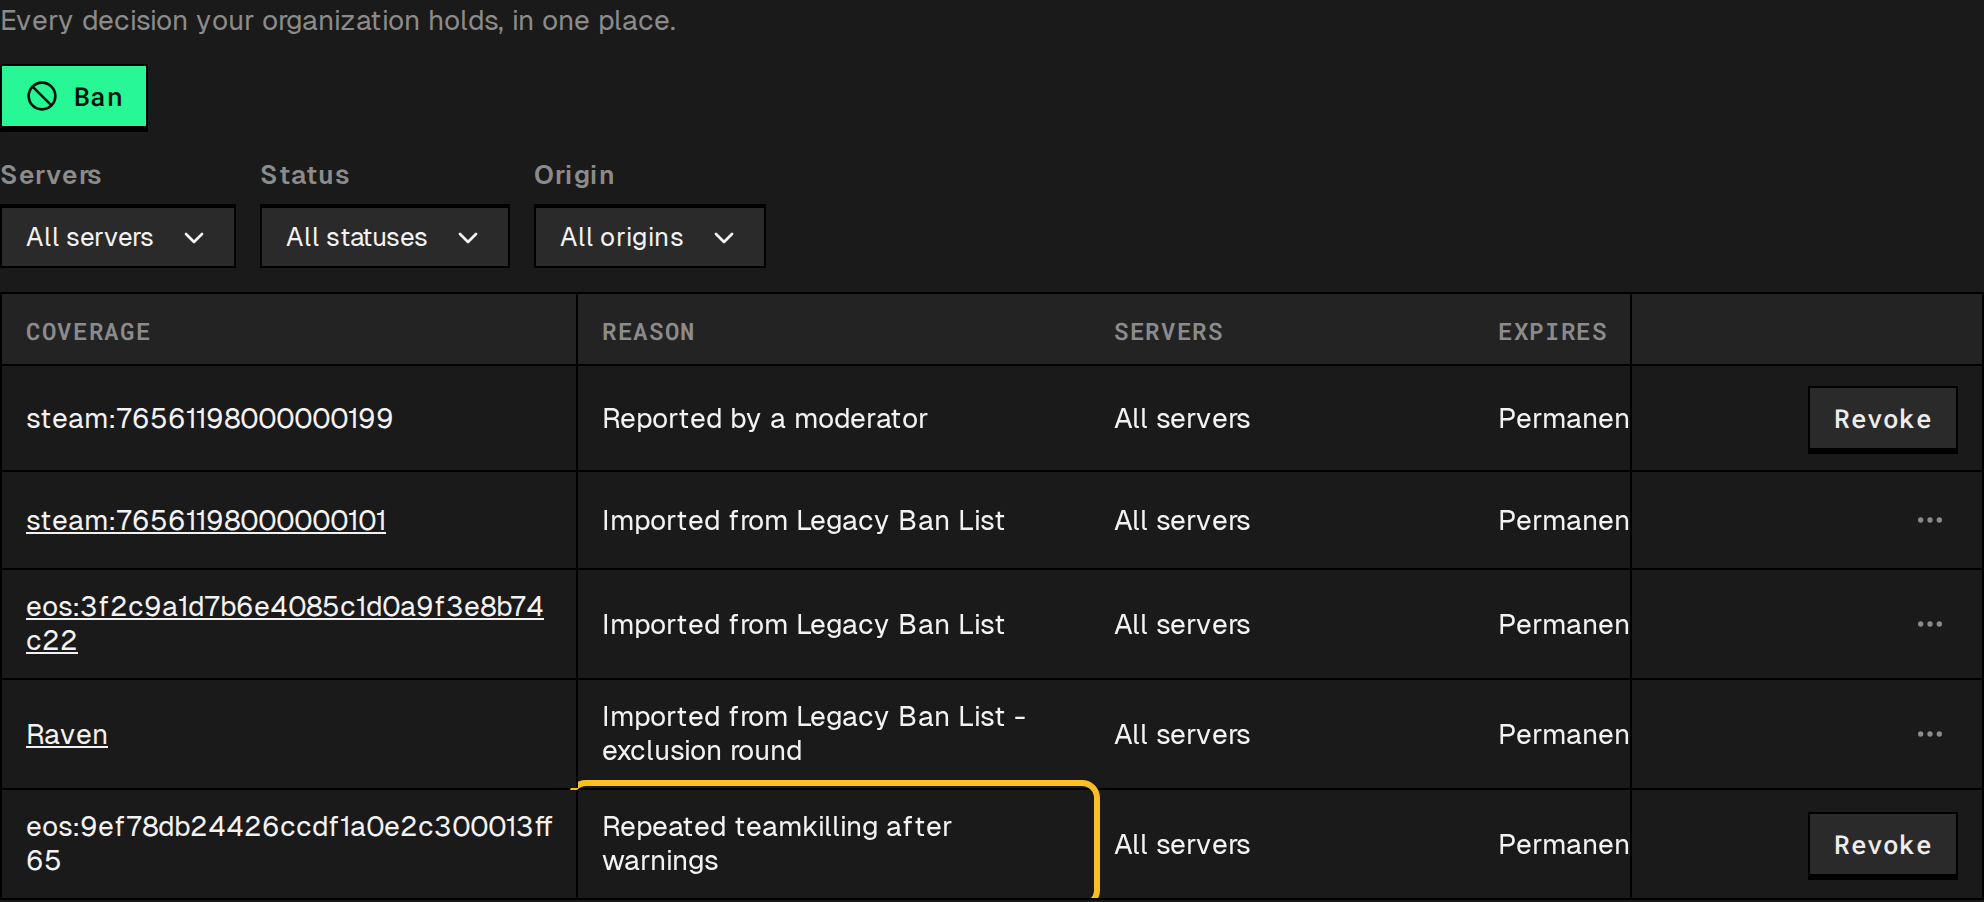Click All servers in the steam:76561198000000199 row
The height and width of the screenshot is (902, 1984).
(x=1182, y=418)
